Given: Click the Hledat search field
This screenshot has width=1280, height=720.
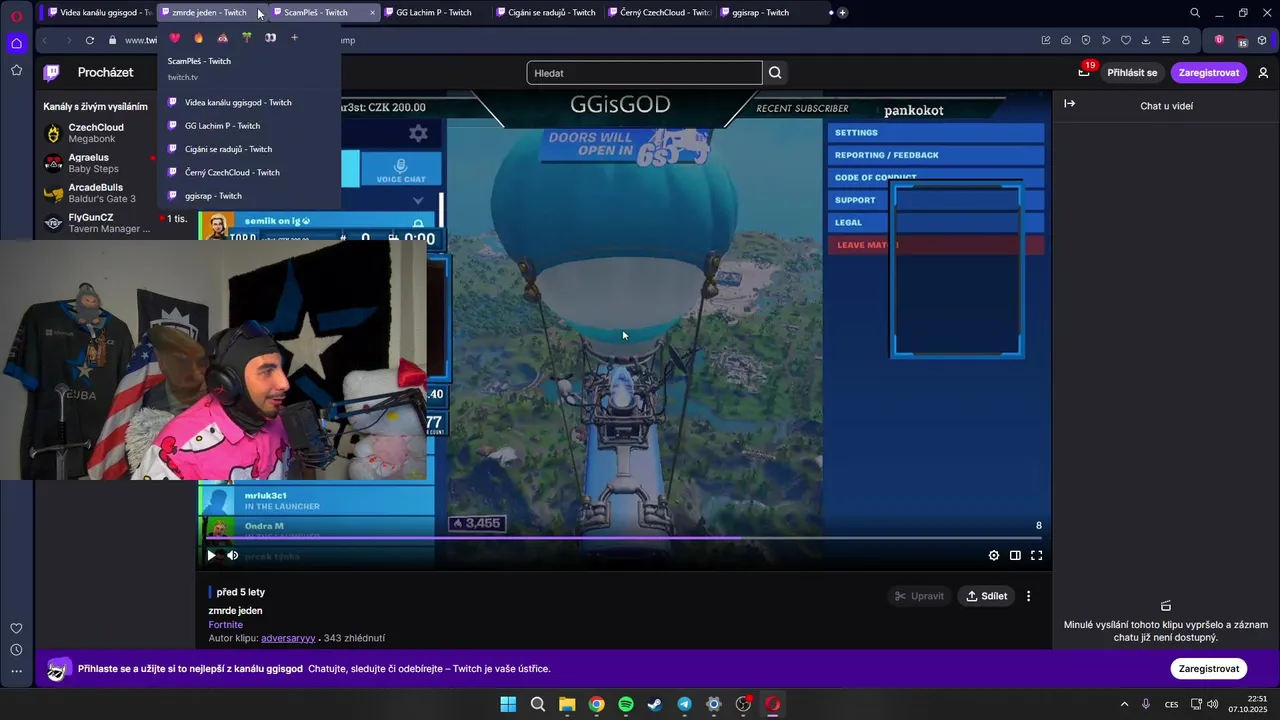Looking at the screenshot, I should pyautogui.click(x=645, y=73).
